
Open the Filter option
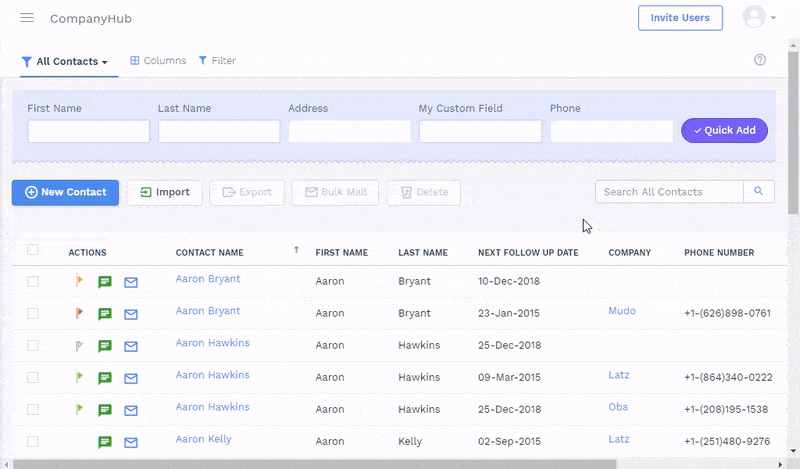coord(217,61)
